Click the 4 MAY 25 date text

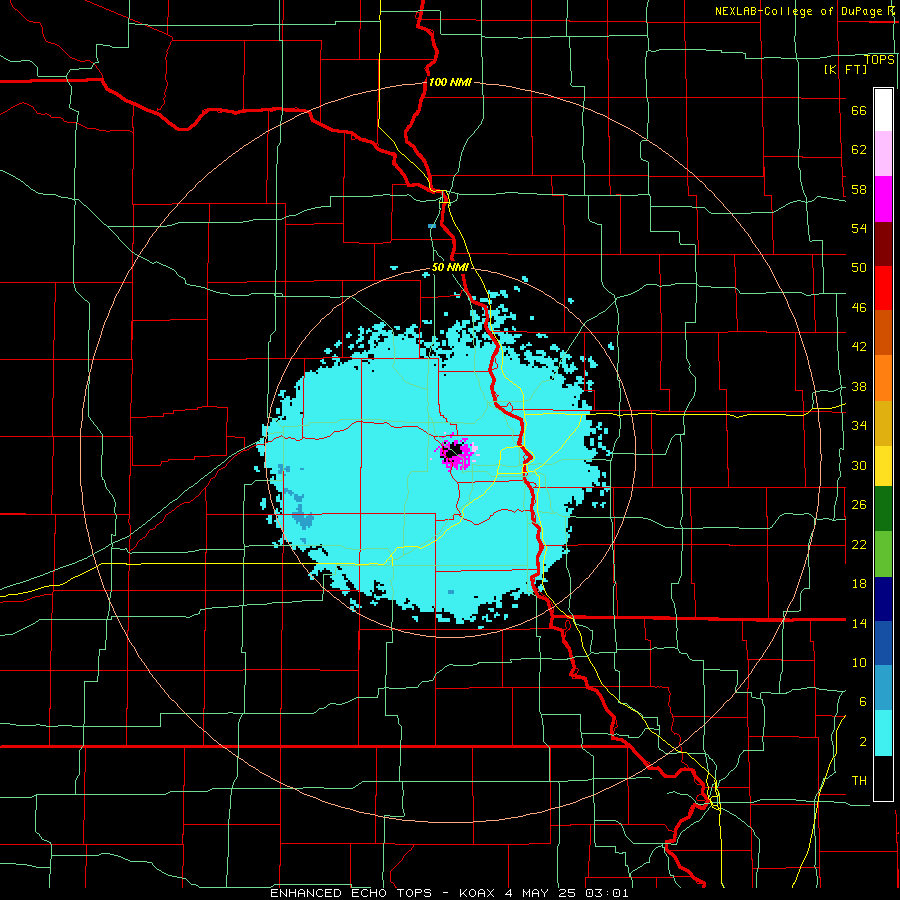(x=540, y=893)
